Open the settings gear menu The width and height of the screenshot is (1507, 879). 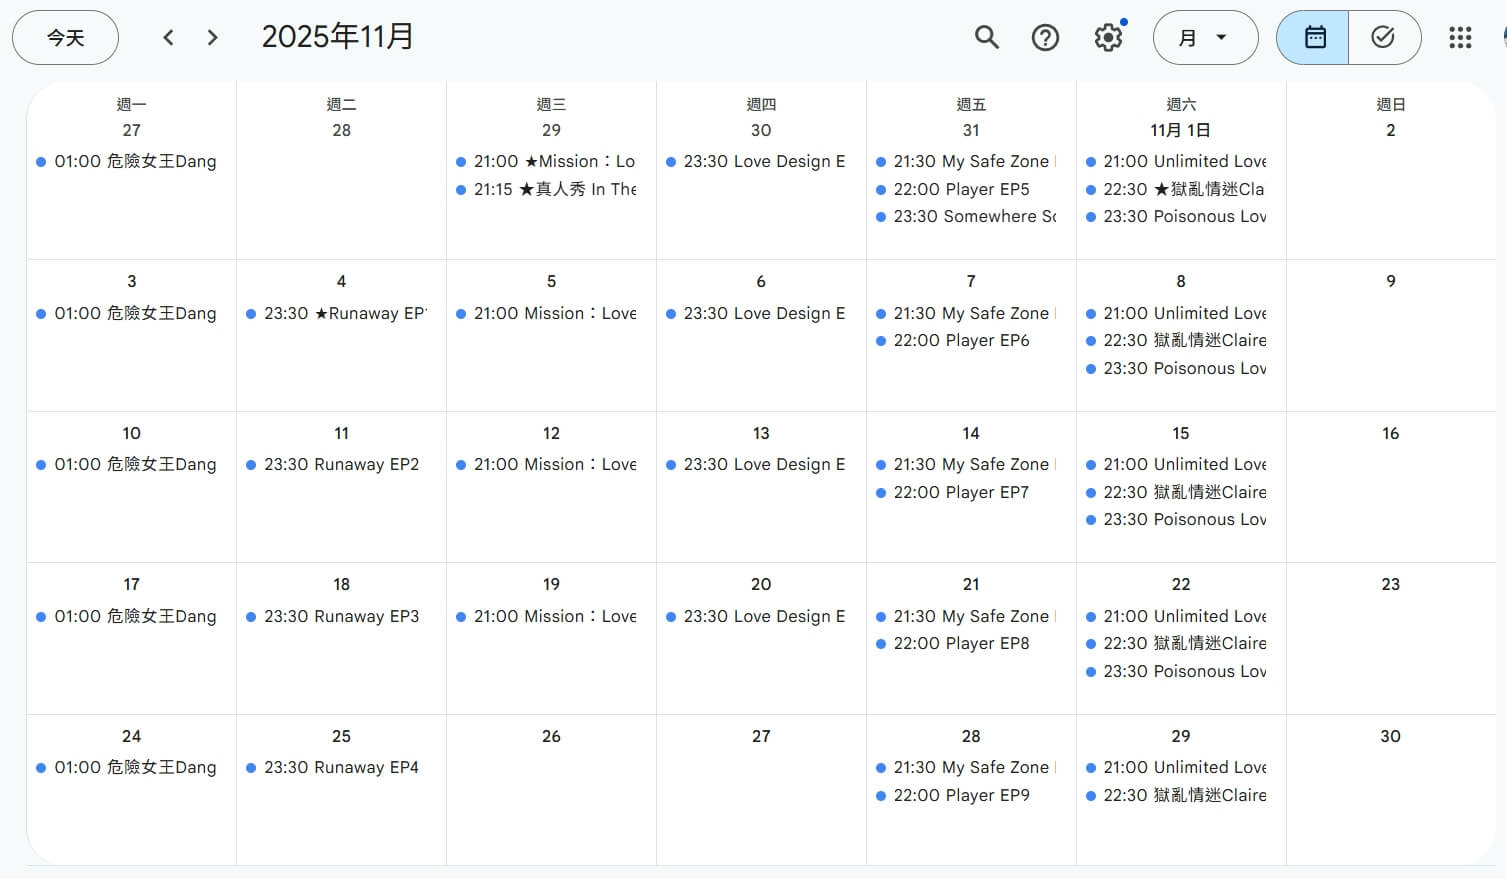[x=1108, y=38]
